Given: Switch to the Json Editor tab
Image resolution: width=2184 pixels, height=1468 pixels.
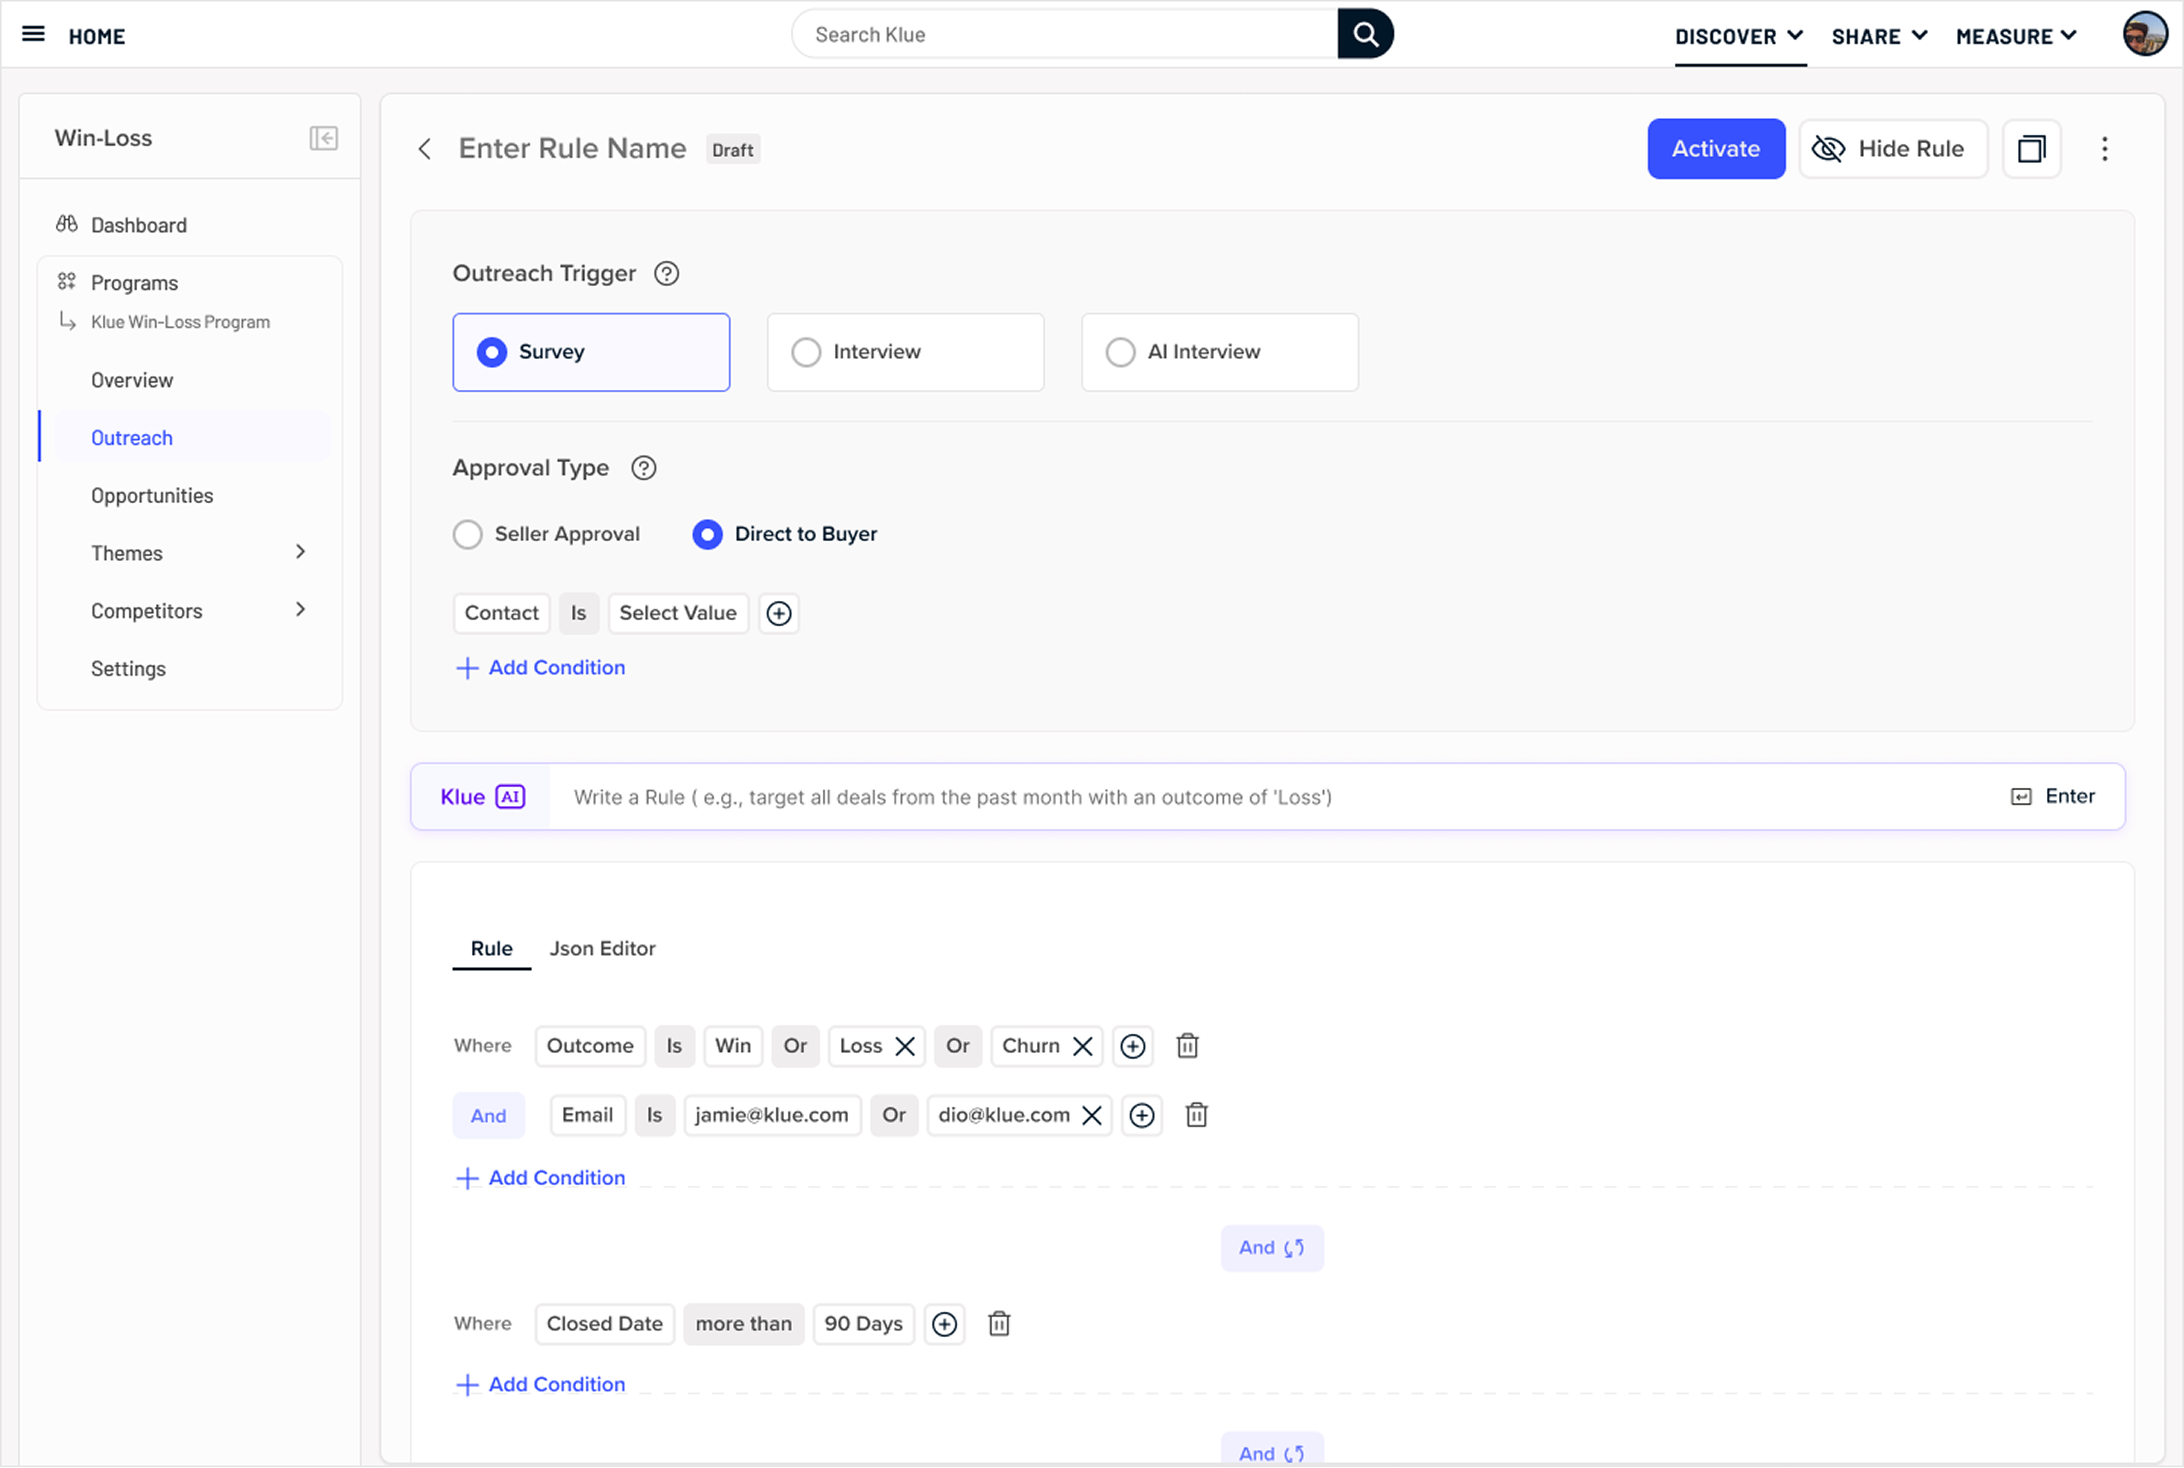Looking at the screenshot, I should coord(602,948).
